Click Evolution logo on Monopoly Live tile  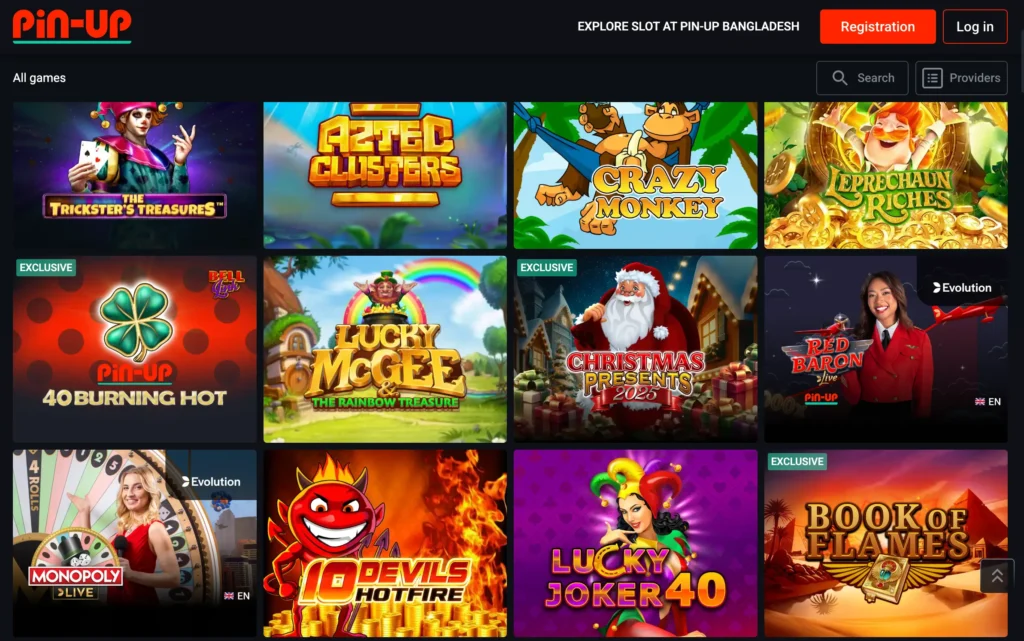[211, 482]
